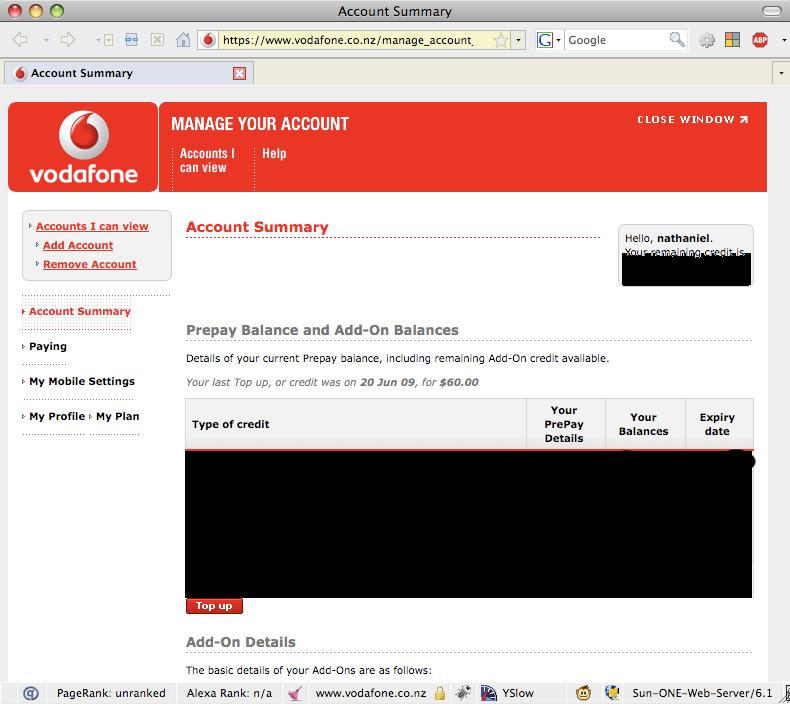The width and height of the screenshot is (790, 704).
Task: Click the Add Account link
Action: click(78, 245)
